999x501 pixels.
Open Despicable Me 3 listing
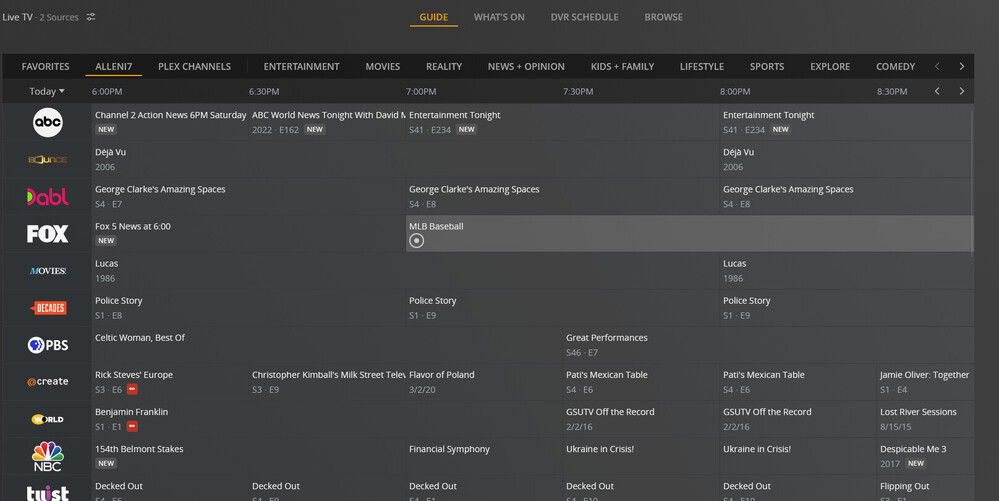925,456
